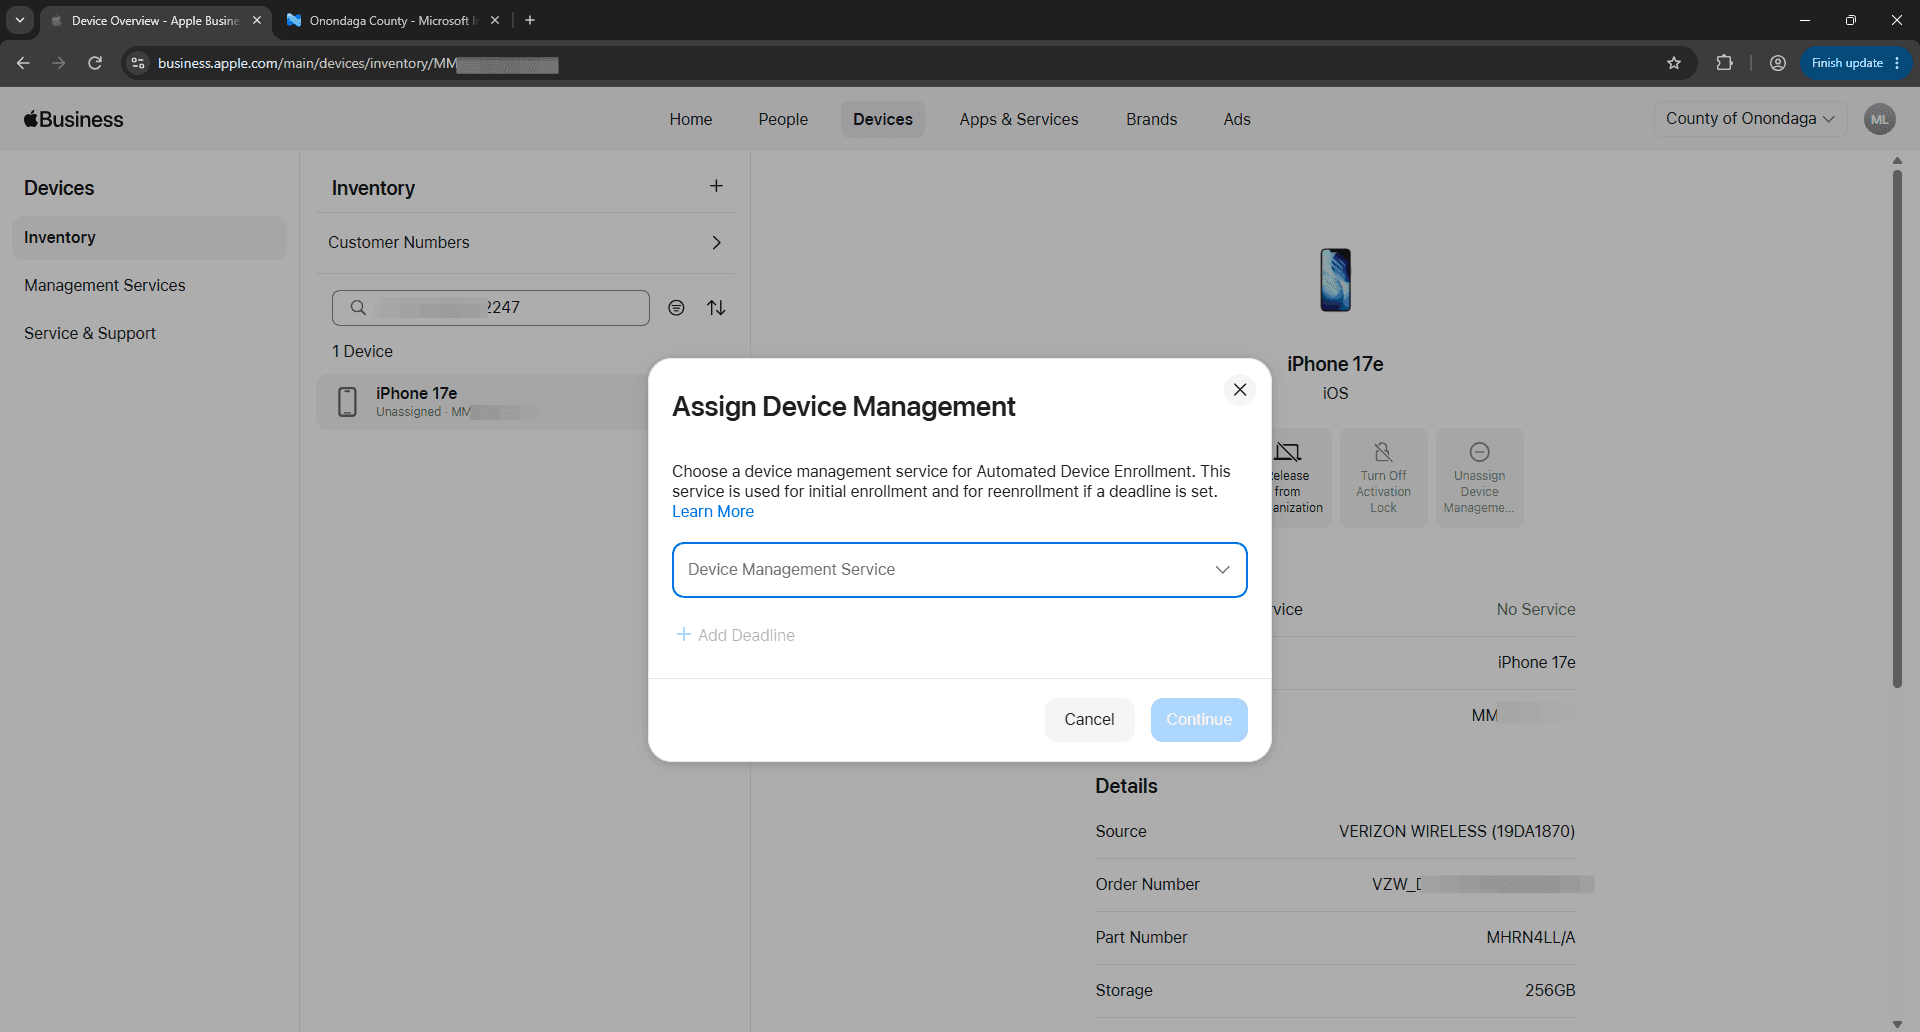Cancel the device management assignment
1920x1032 pixels.
click(x=1089, y=720)
